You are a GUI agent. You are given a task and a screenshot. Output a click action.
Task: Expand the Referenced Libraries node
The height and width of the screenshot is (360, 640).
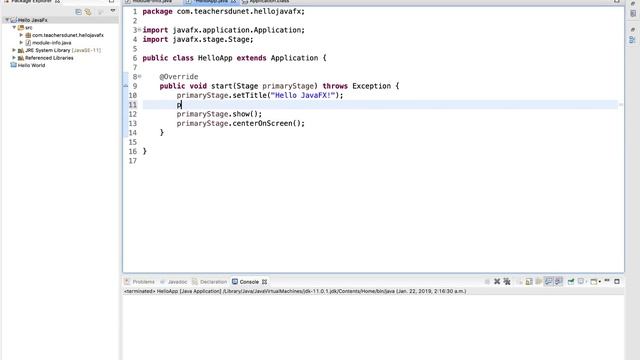[14, 58]
